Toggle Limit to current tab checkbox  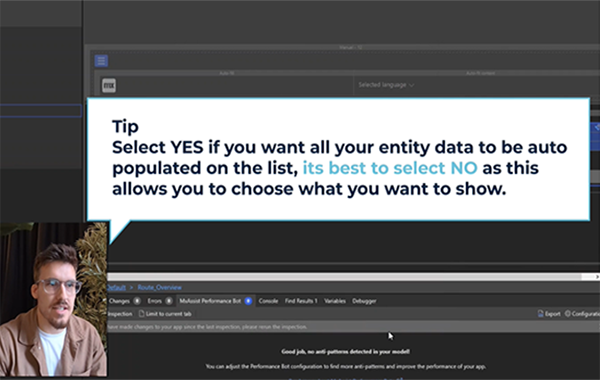click(165, 314)
